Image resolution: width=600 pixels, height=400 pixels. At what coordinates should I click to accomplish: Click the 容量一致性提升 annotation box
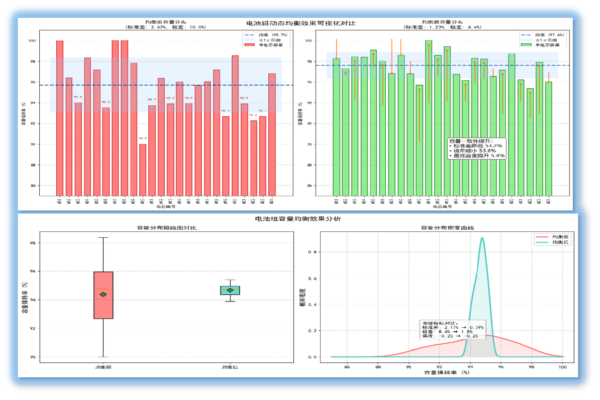[x=476, y=148]
